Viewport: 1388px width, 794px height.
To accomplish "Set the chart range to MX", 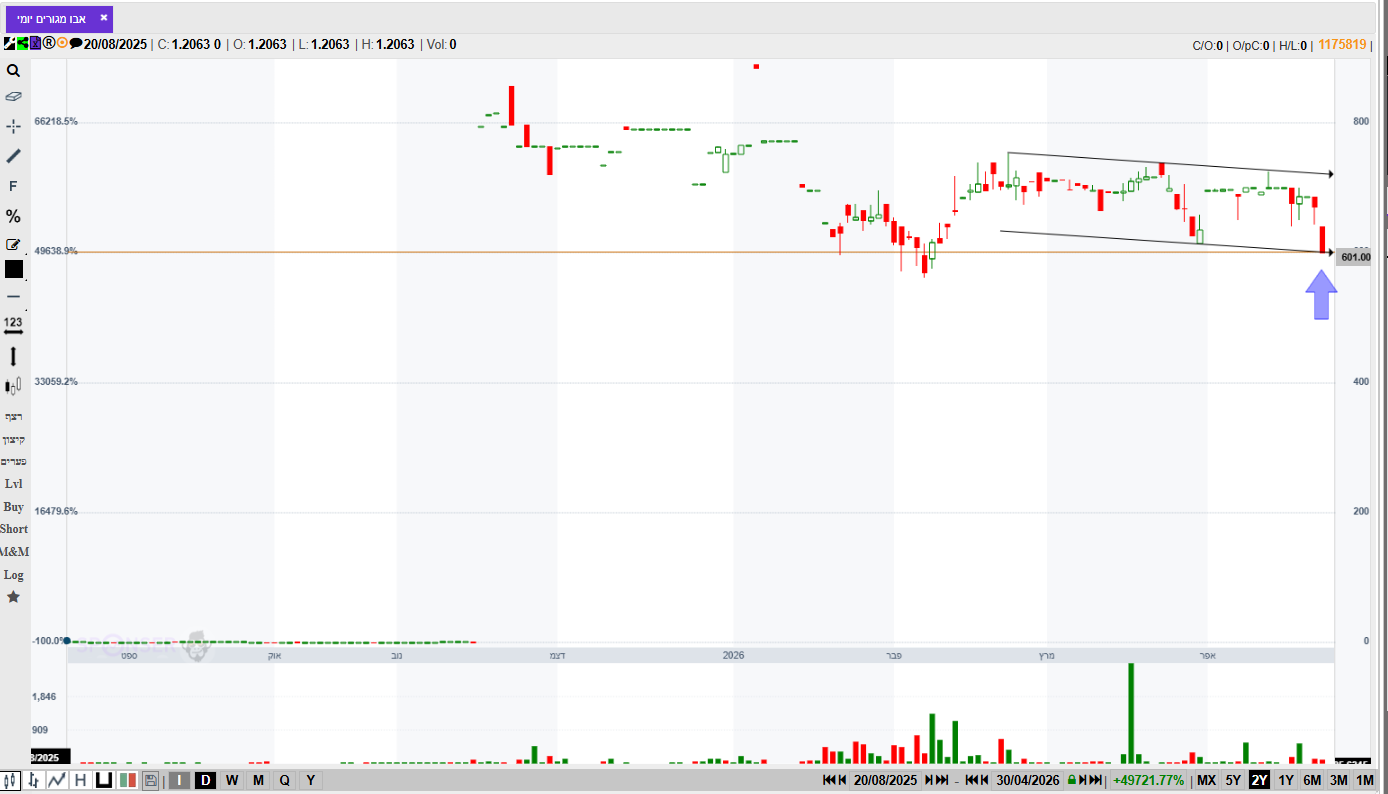I will (1207, 780).
